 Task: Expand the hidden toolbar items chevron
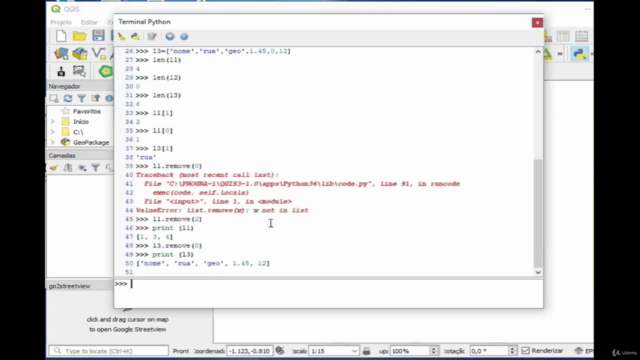560,53
